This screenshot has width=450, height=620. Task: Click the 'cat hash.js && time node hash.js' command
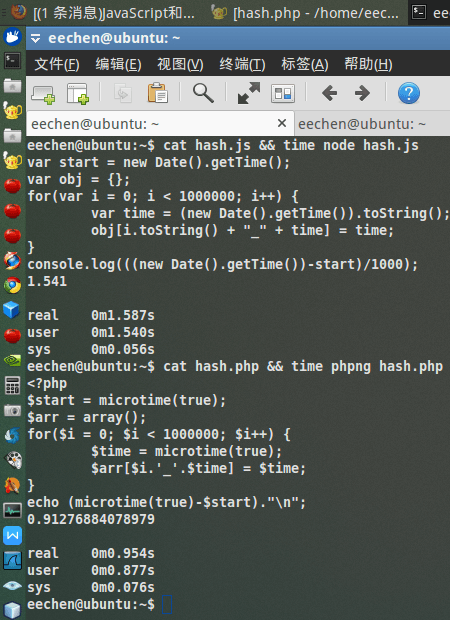coord(291,145)
